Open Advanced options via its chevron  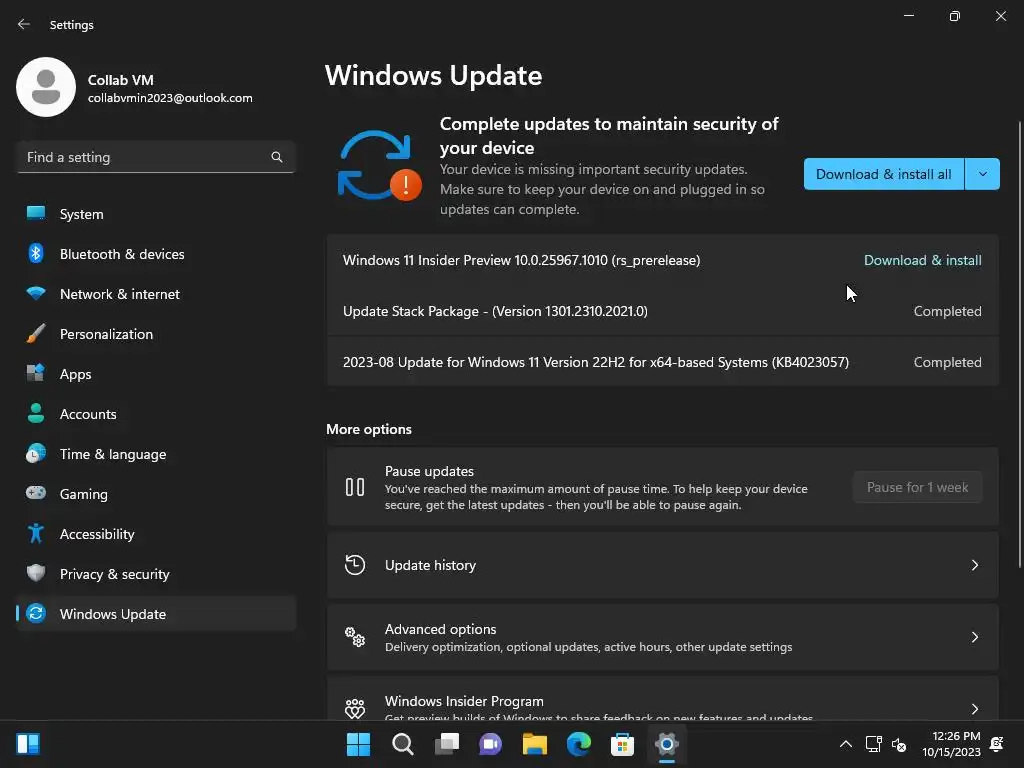pyautogui.click(x=974, y=637)
